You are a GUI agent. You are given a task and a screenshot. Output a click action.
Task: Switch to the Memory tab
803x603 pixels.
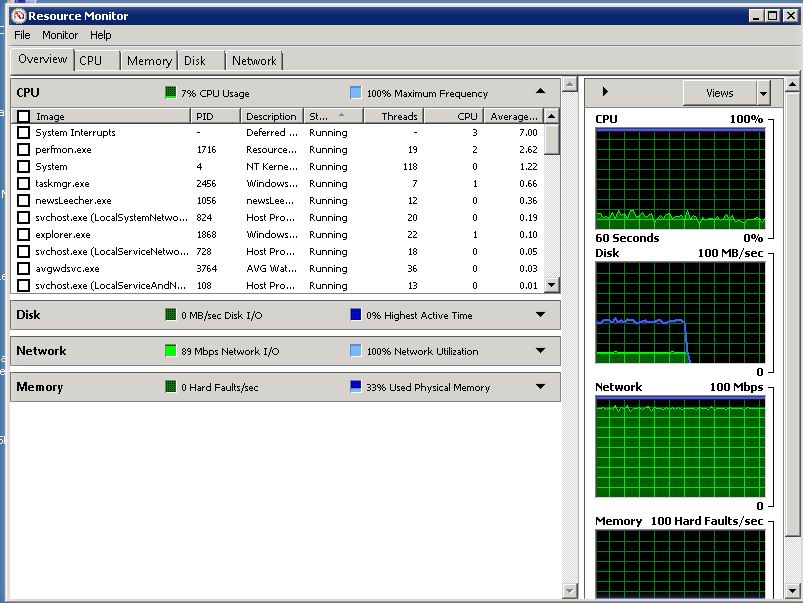149,61
